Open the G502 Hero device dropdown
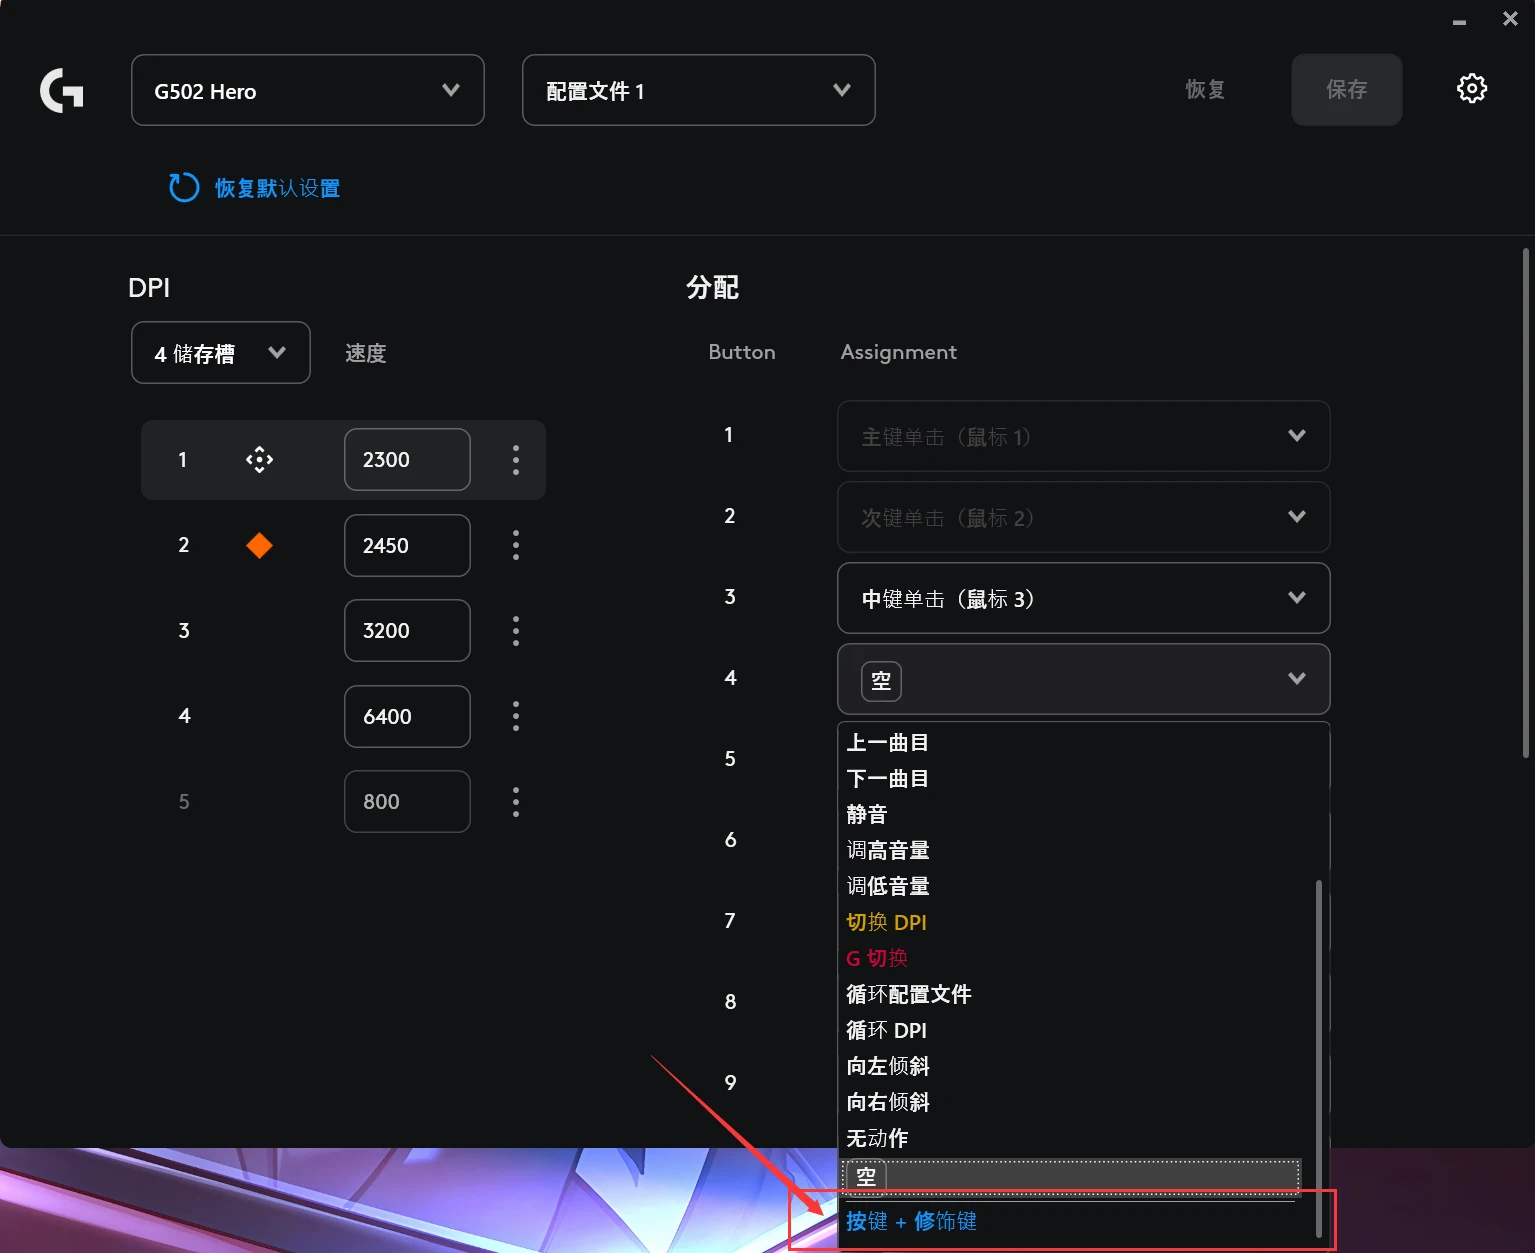 (x=308, y=90)
